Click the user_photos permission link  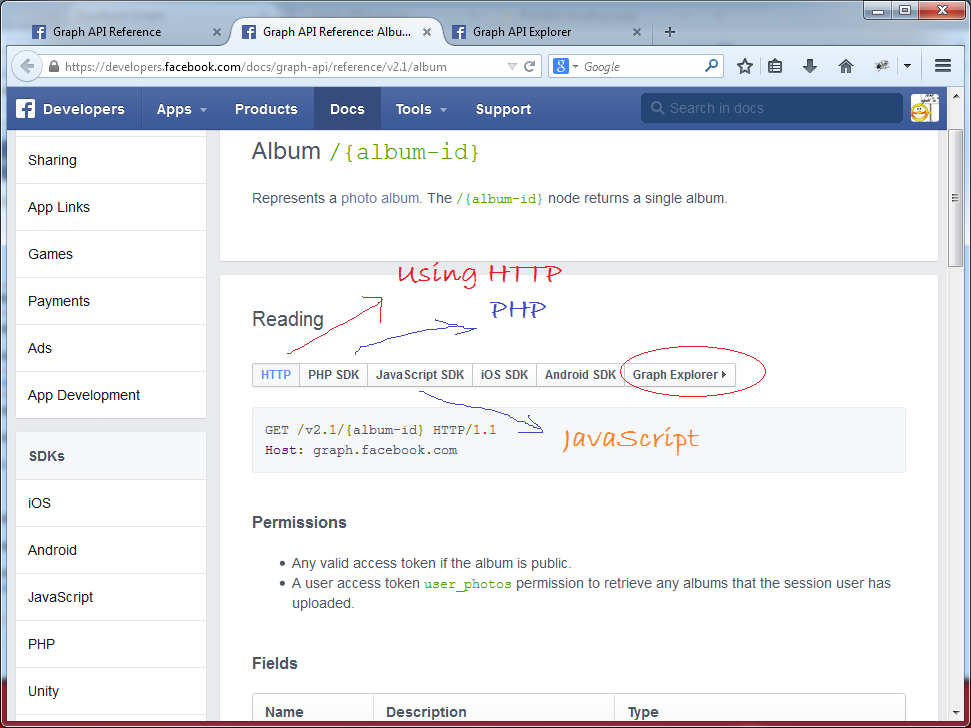[x=468, y=584]
